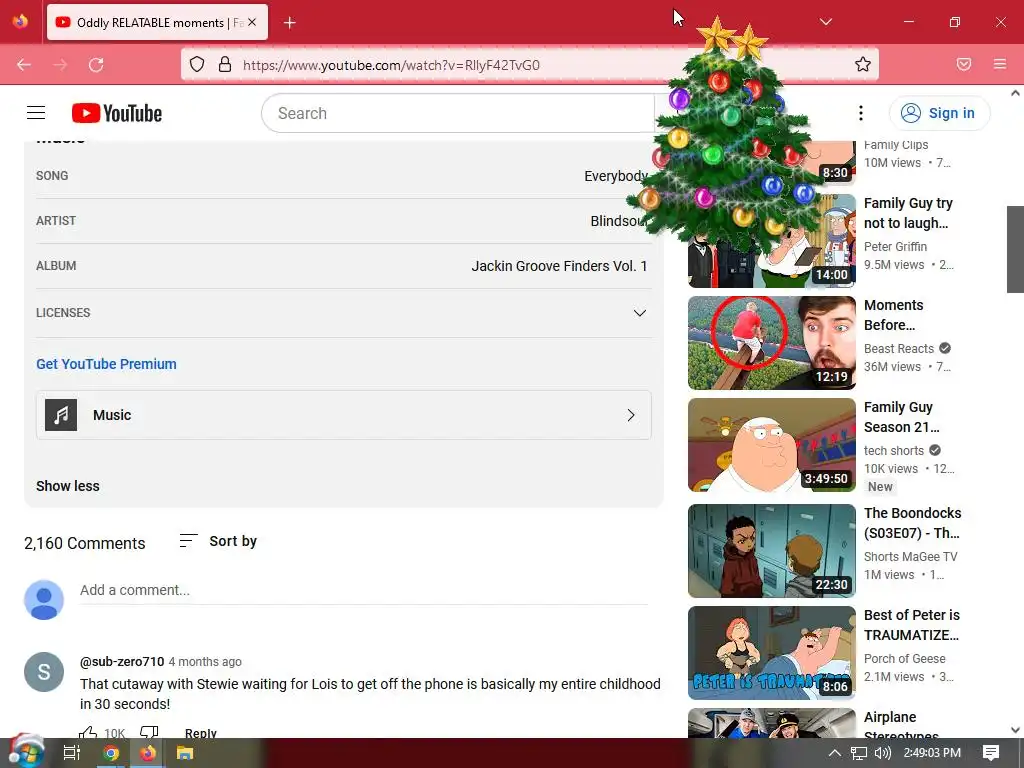This screenshot has height=768, width=1024.
Task: Open the list all tabs dropdown
Action: click(x=825, y=22)
